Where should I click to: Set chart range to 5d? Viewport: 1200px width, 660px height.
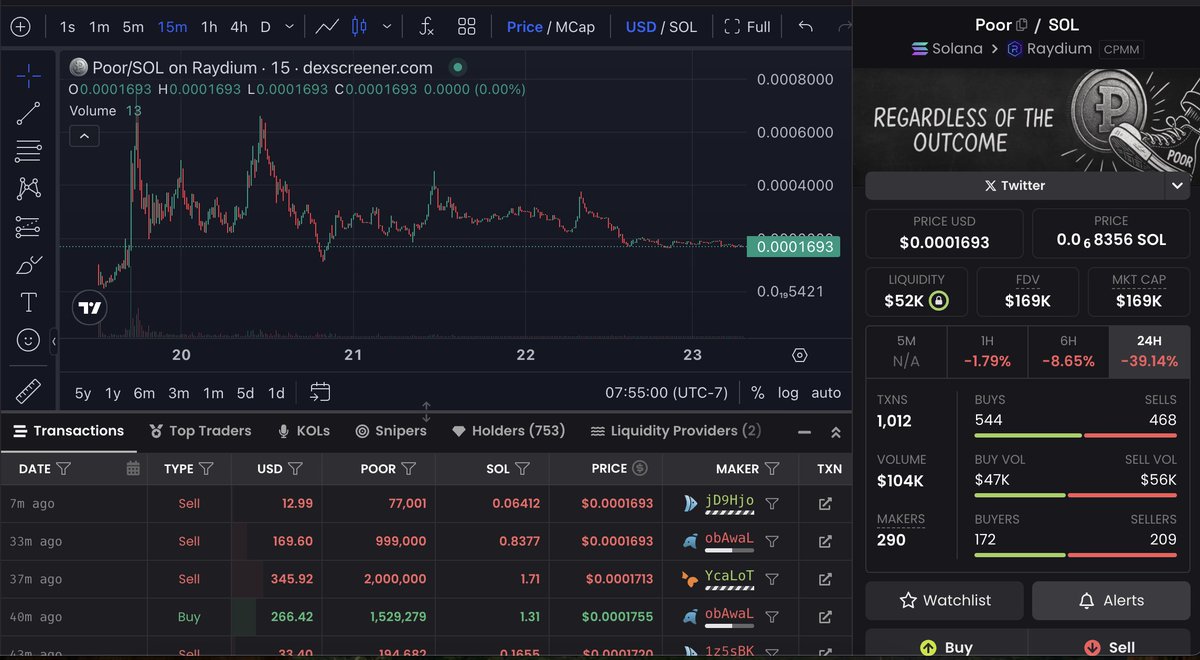coord(245,393)
